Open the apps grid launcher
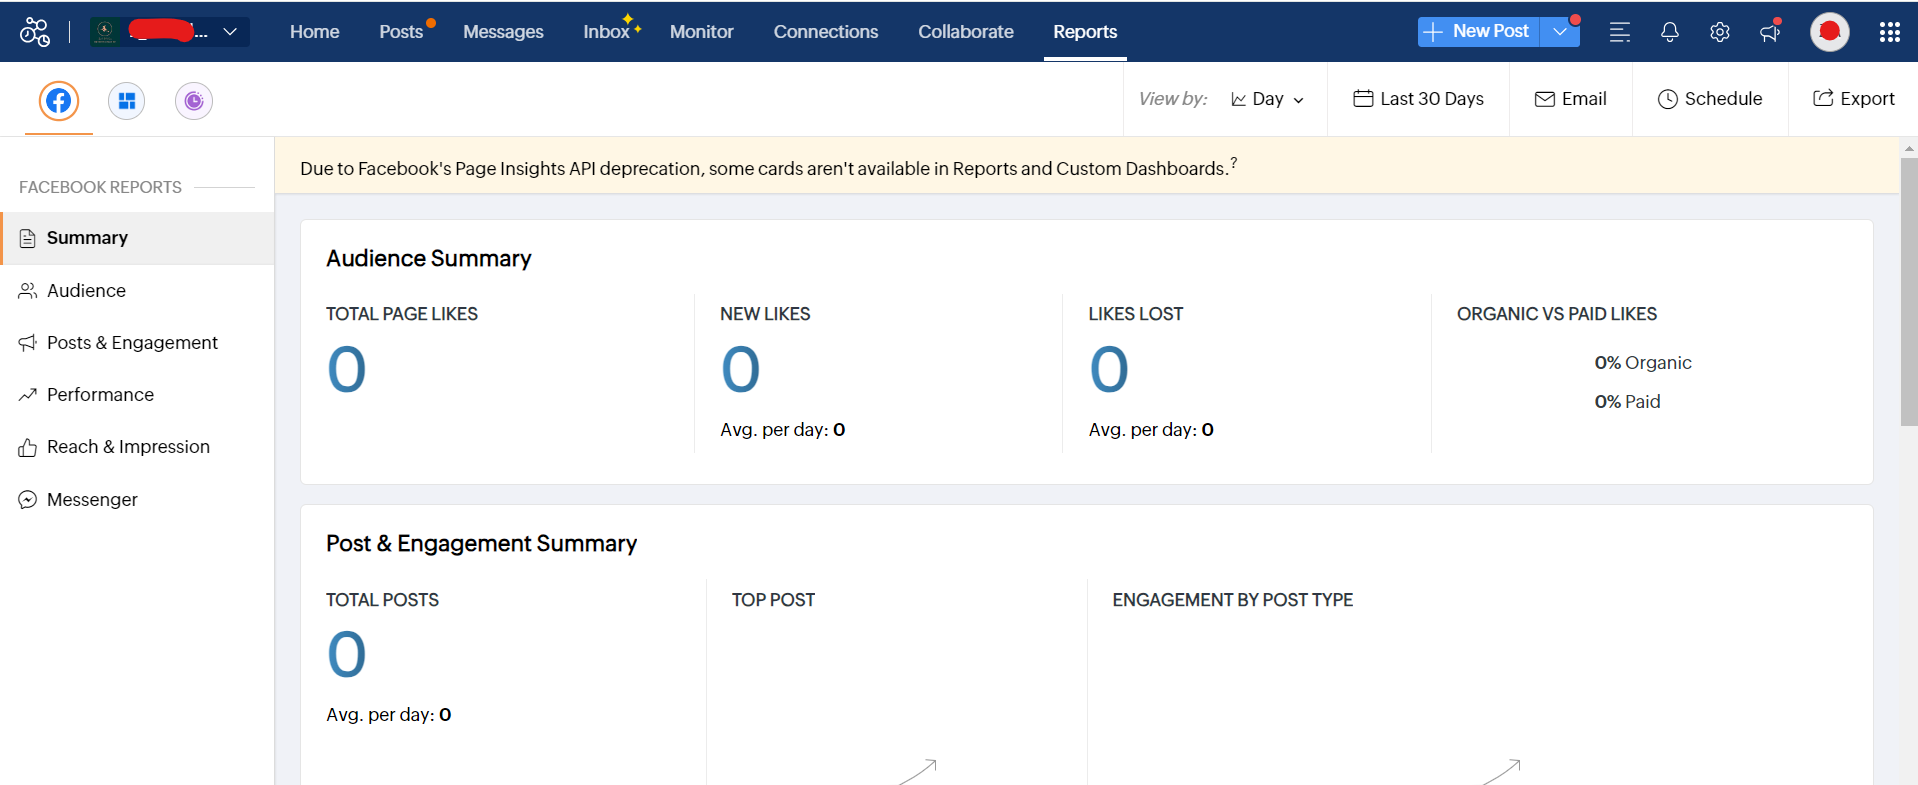The width and height of the screenshot is (1918, 785). tap(1889, 32)
